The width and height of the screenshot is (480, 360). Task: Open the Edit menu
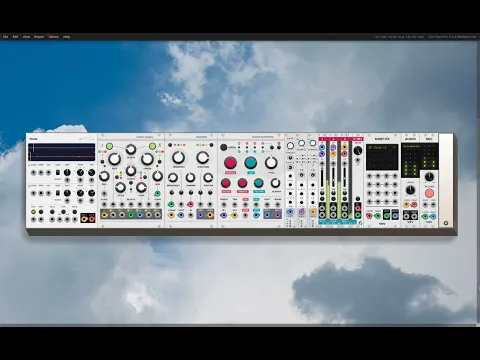pos(15,37)
